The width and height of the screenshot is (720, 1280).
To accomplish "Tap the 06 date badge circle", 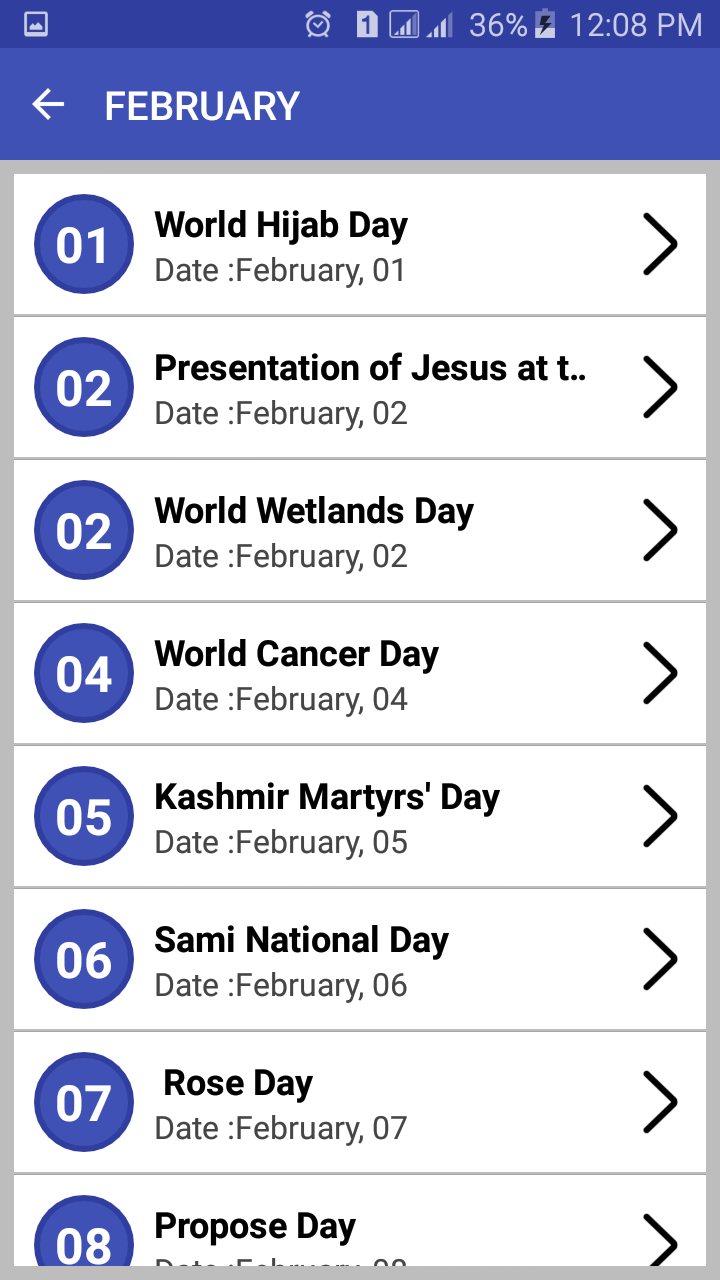I will point(83,960).
